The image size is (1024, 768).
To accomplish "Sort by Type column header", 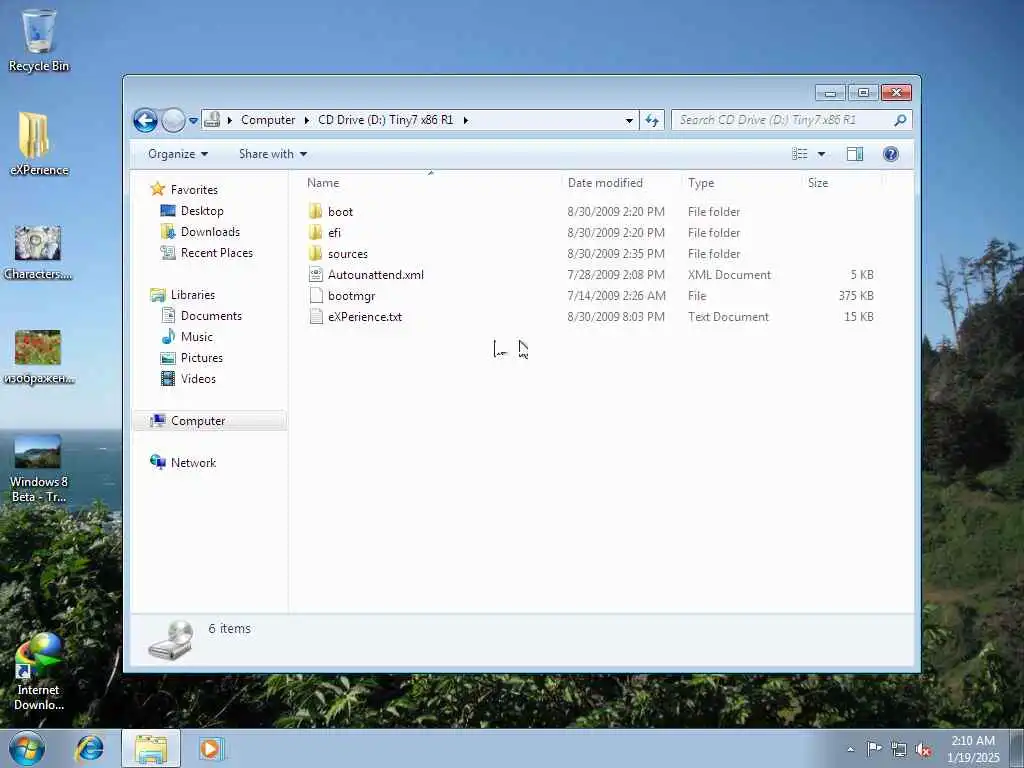I will click(x=701, y=183).
